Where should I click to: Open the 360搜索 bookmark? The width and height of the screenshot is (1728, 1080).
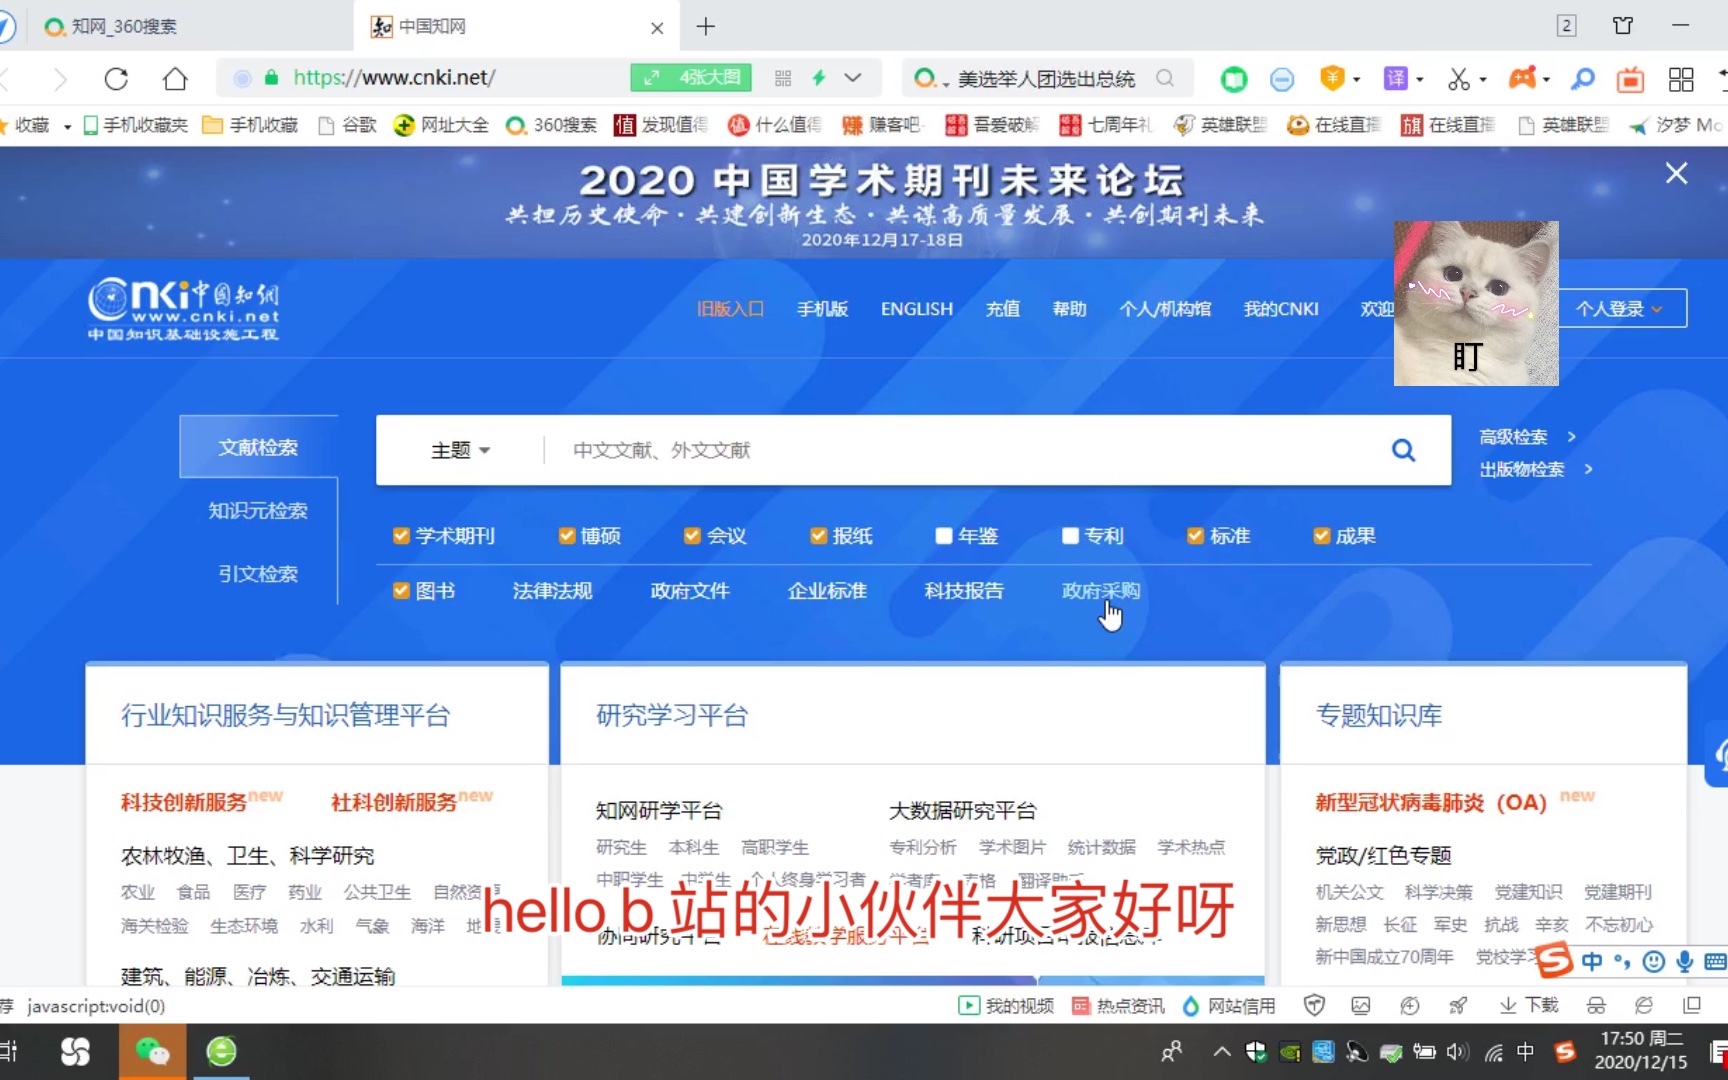(x=552, y=125)
